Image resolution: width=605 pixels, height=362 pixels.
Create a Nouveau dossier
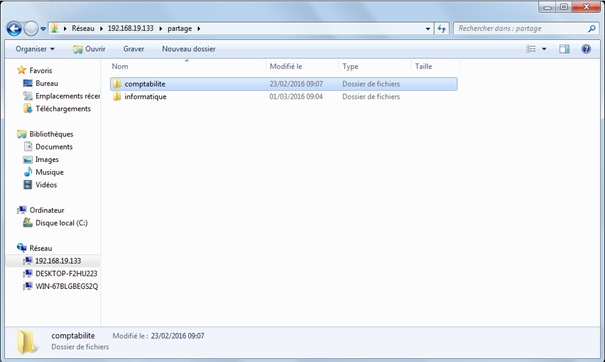tap(189, 49)
